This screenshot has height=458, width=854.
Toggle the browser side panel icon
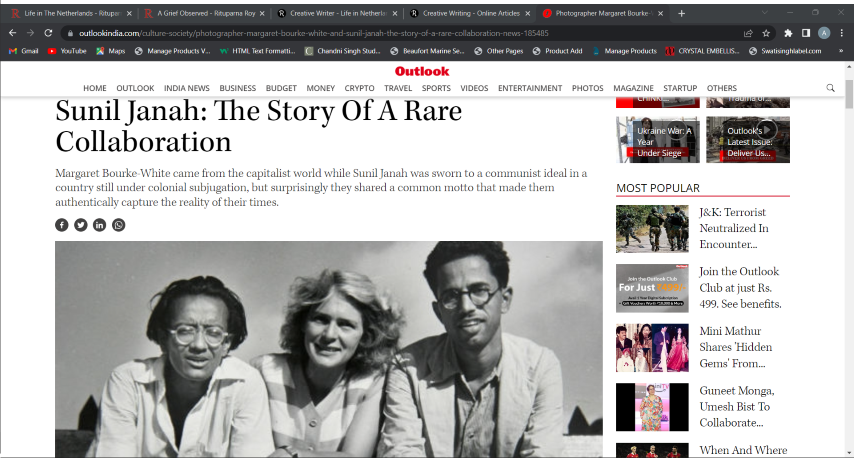click(x=806, y=33)
